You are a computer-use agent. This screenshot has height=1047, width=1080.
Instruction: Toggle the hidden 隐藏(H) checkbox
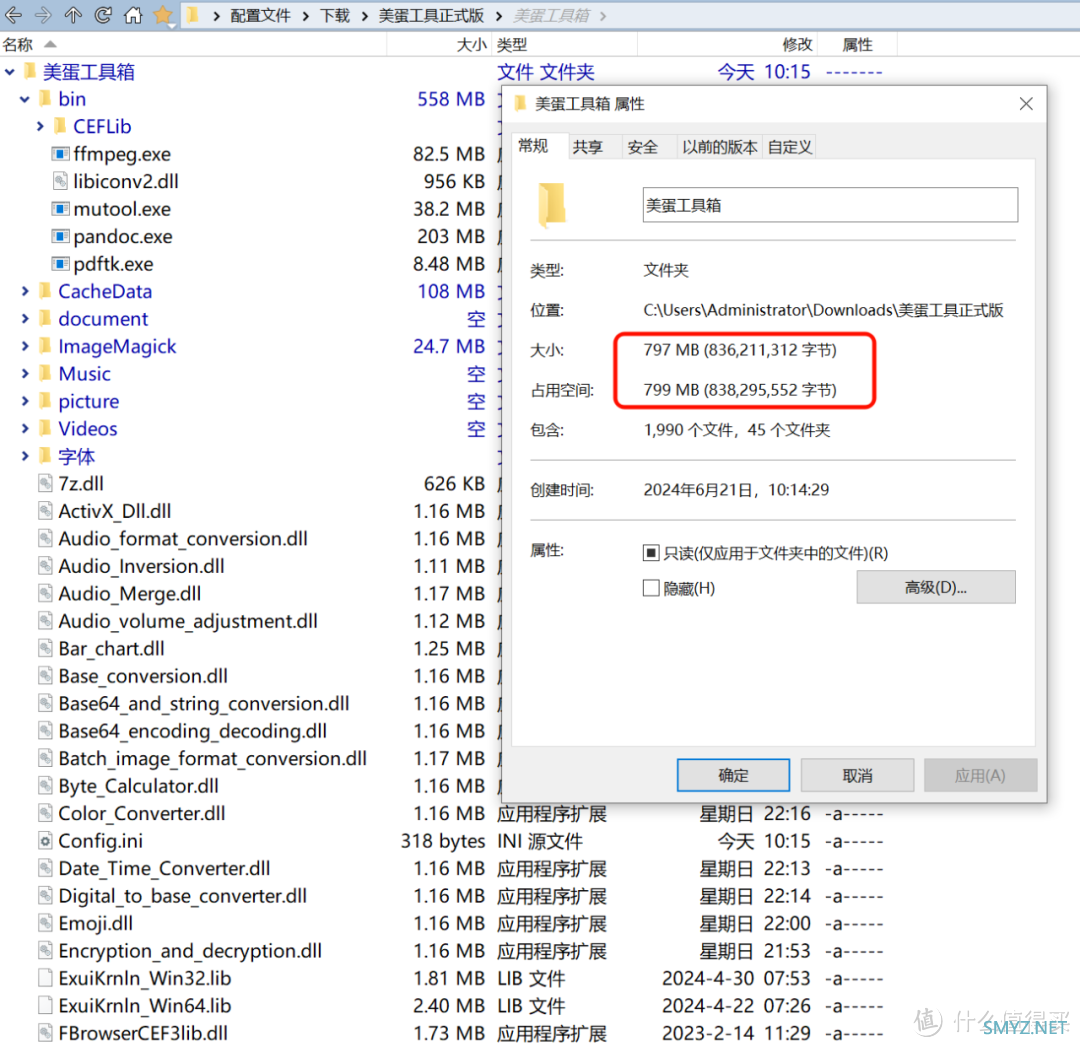point(650,588)
